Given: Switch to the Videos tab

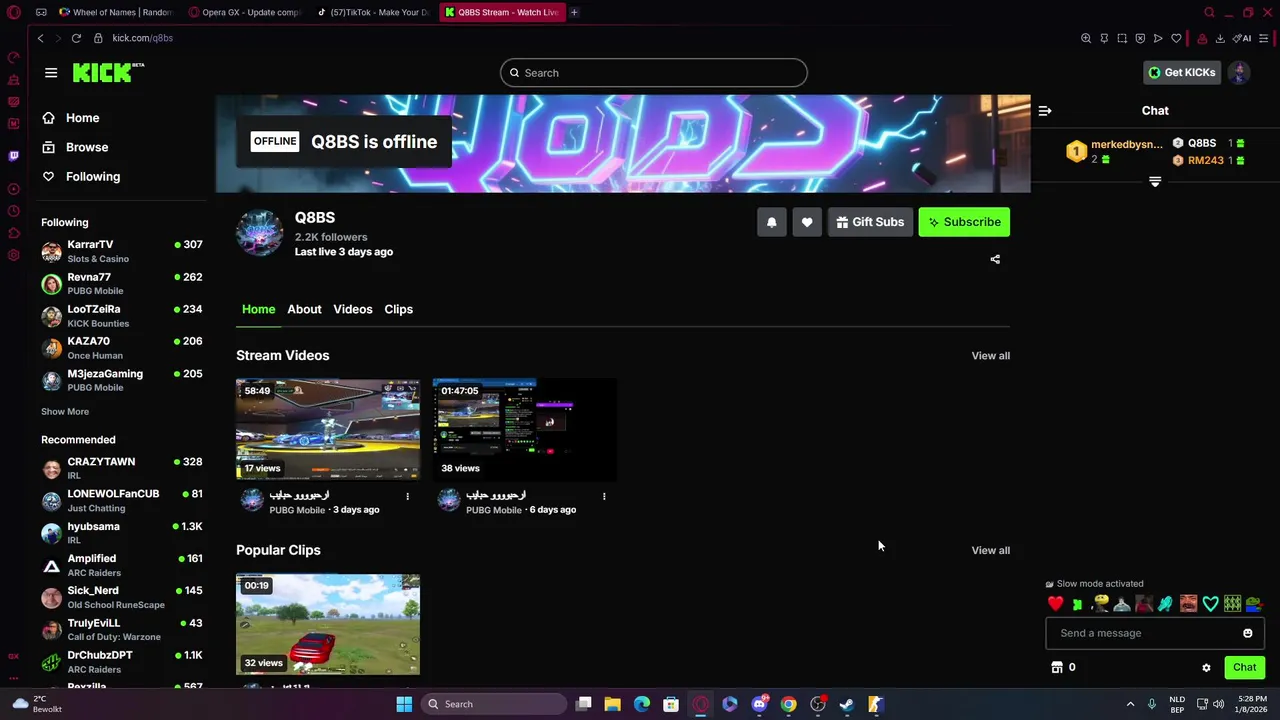Looking at the screenshot, I should point(353,309).
